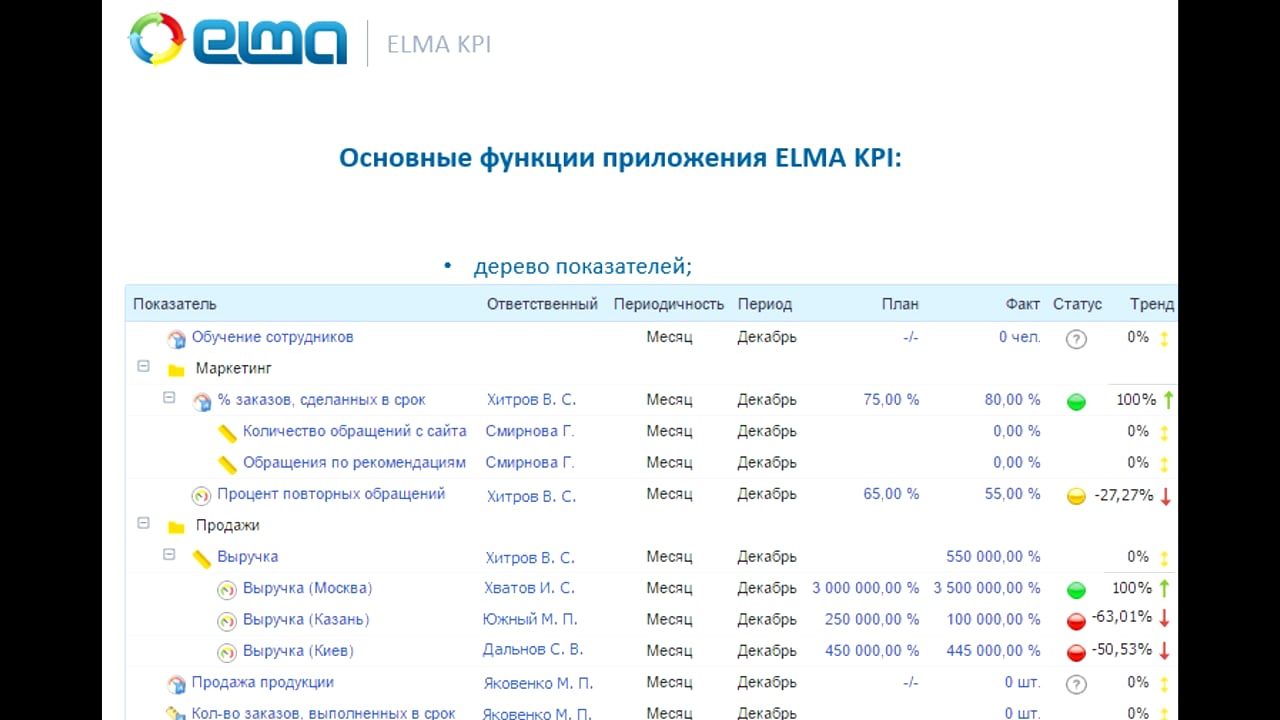The height and width of the screenshot is (720, 1280).
Task: Click gauge icon beside Процент повторных обращений
Action: pyautogui.click(x=202, y=495)
